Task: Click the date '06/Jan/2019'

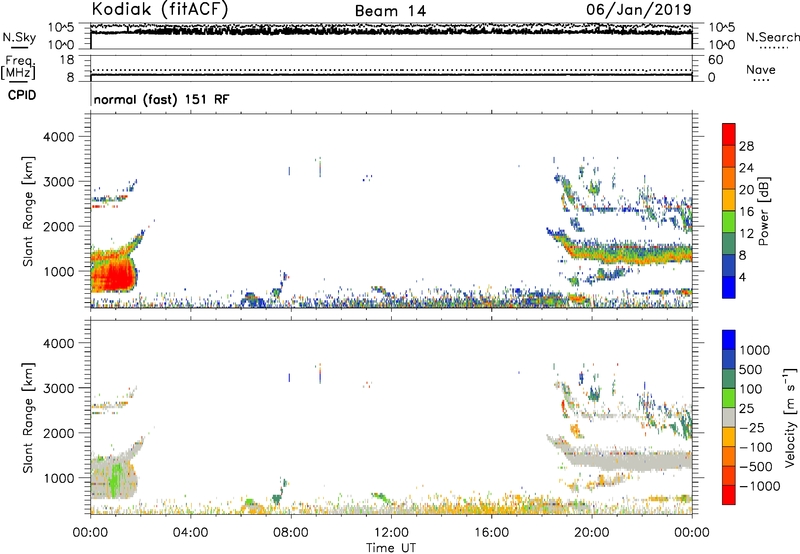Action: coord(639,9)
